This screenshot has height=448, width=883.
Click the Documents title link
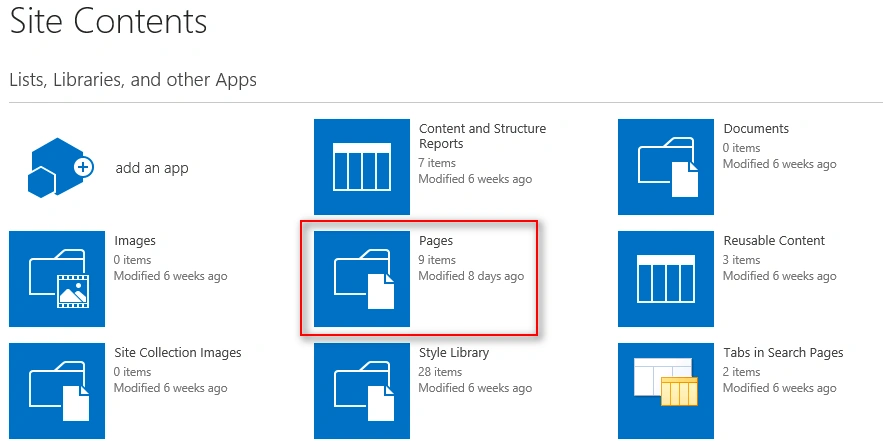[756, 129]
